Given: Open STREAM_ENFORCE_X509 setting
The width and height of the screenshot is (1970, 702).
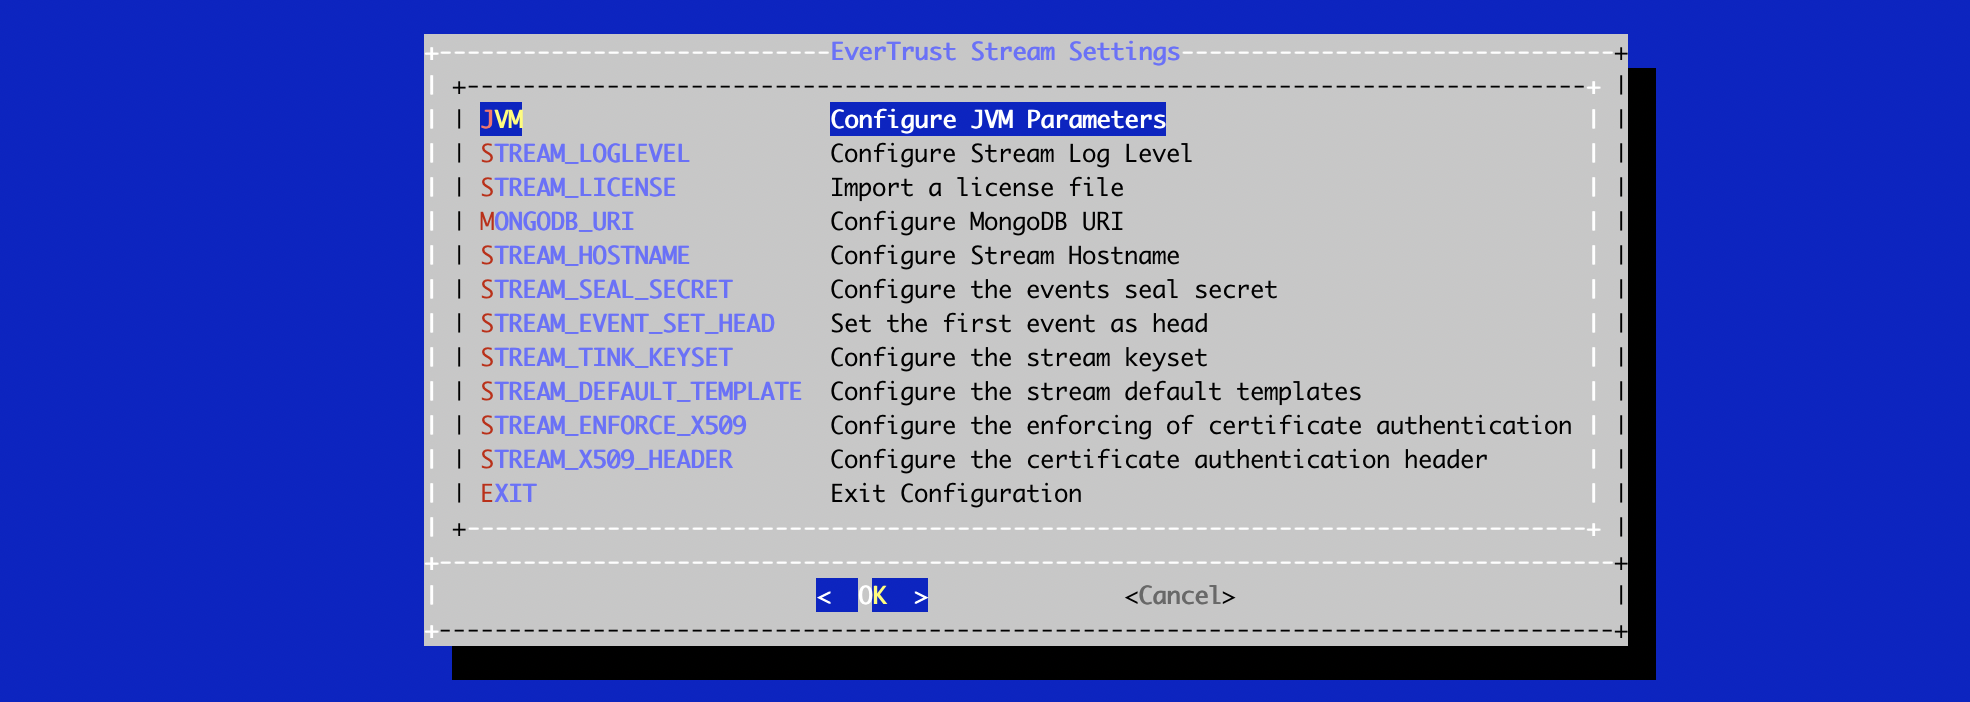Looking at the screenshot, I should (x=613, y=425).
